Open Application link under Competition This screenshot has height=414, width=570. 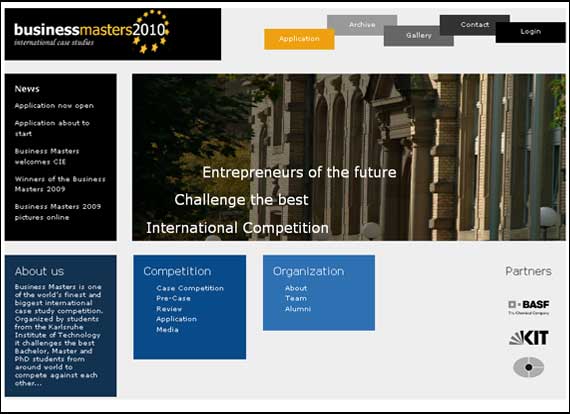coord(176,319)
